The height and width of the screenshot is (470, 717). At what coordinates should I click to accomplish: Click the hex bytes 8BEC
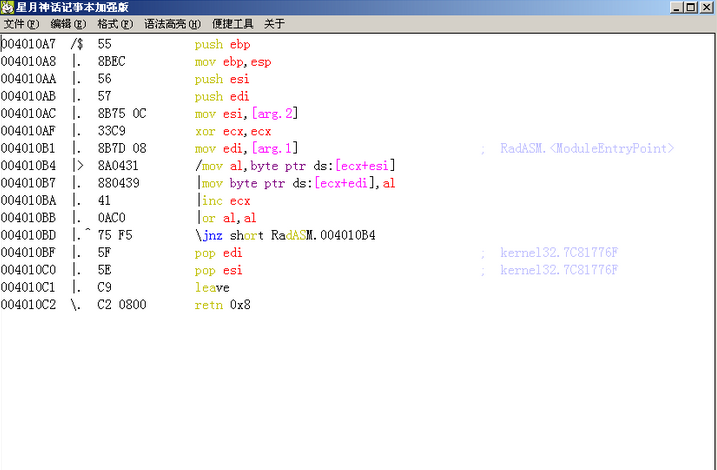pos(111,62)
